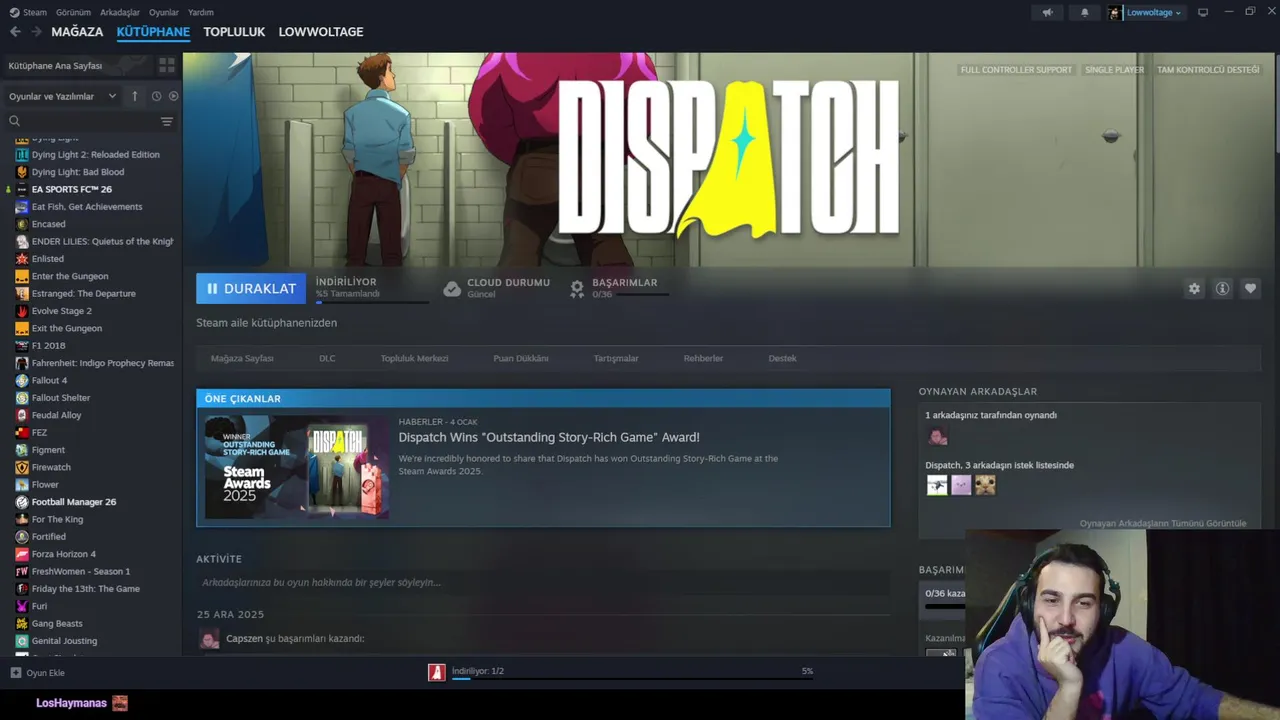Viewport: 1280px width, 720px height.
Task: Select Football Manager 26 entry
Action: tap(74, 502)
